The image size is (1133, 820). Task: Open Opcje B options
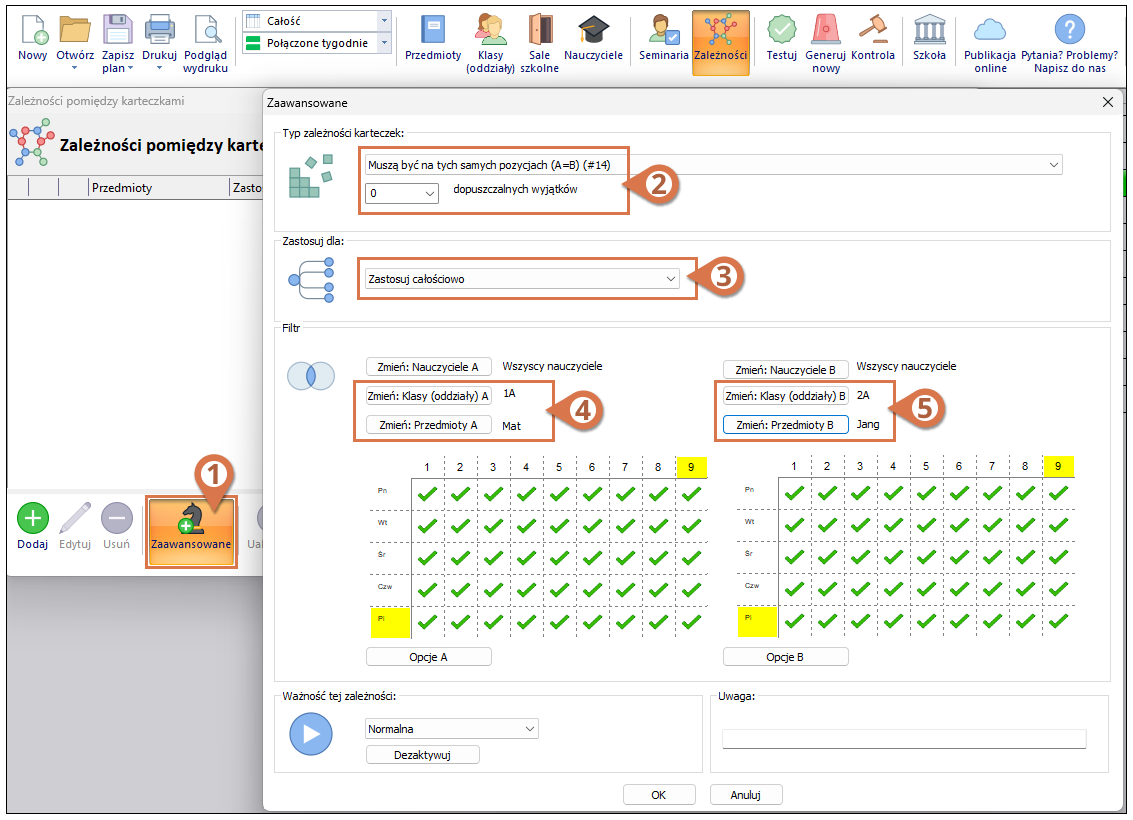point(785,657)
